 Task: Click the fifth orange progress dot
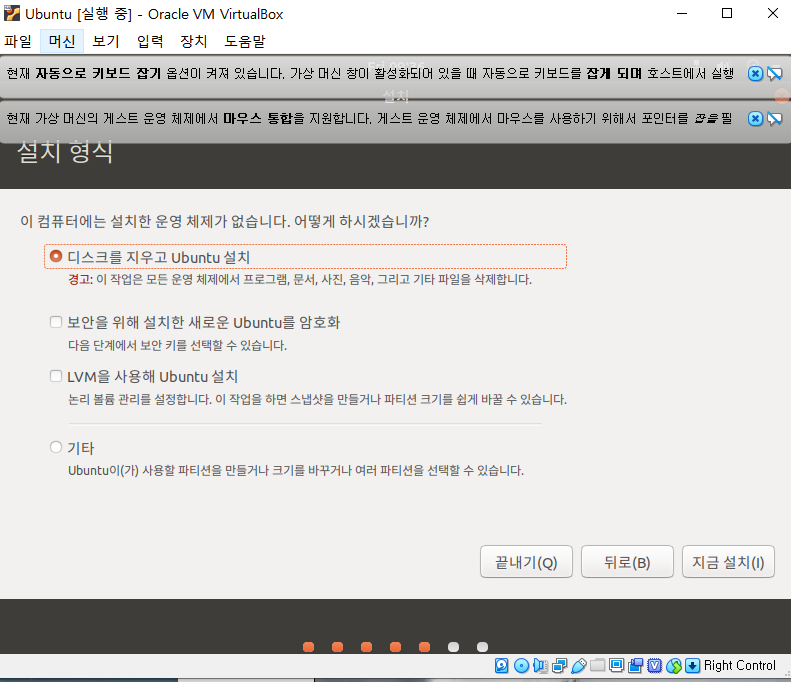point(425,647)
